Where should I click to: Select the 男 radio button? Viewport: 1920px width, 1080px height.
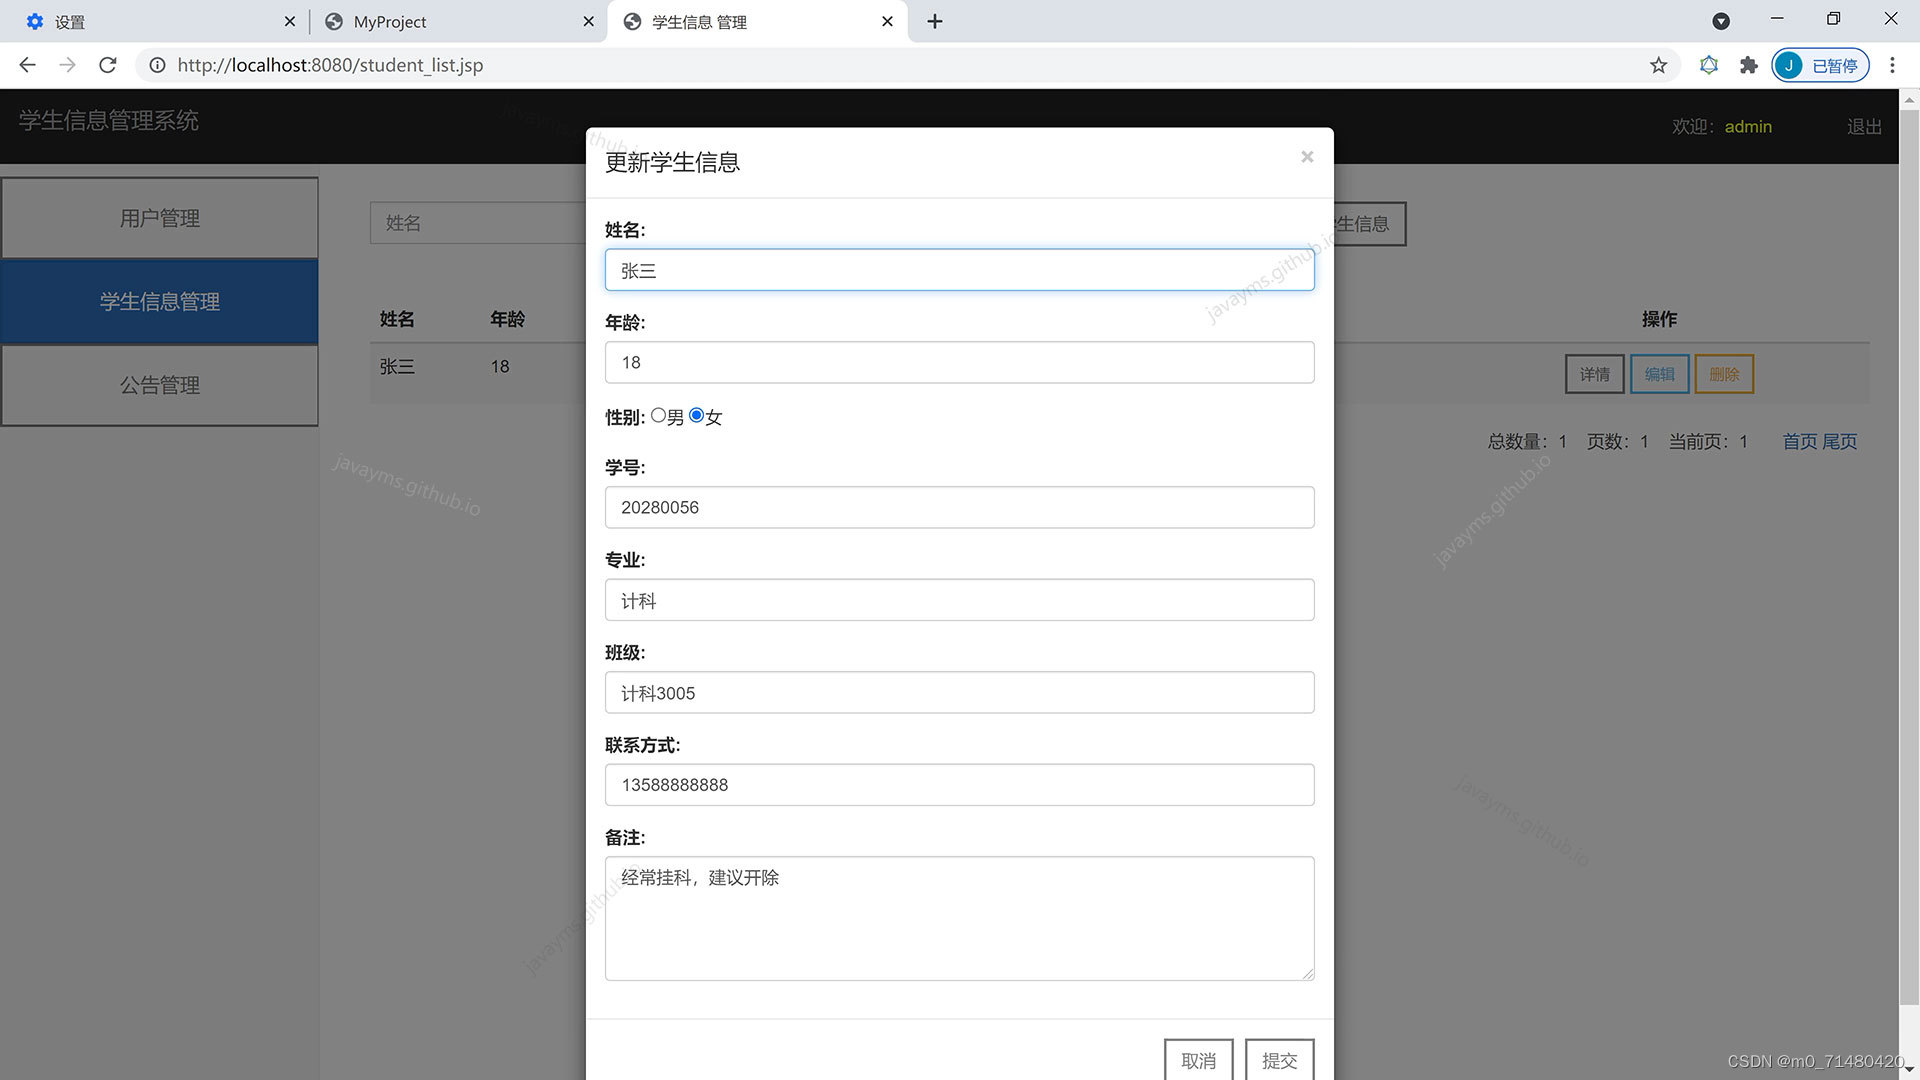(x=658, y=415)
